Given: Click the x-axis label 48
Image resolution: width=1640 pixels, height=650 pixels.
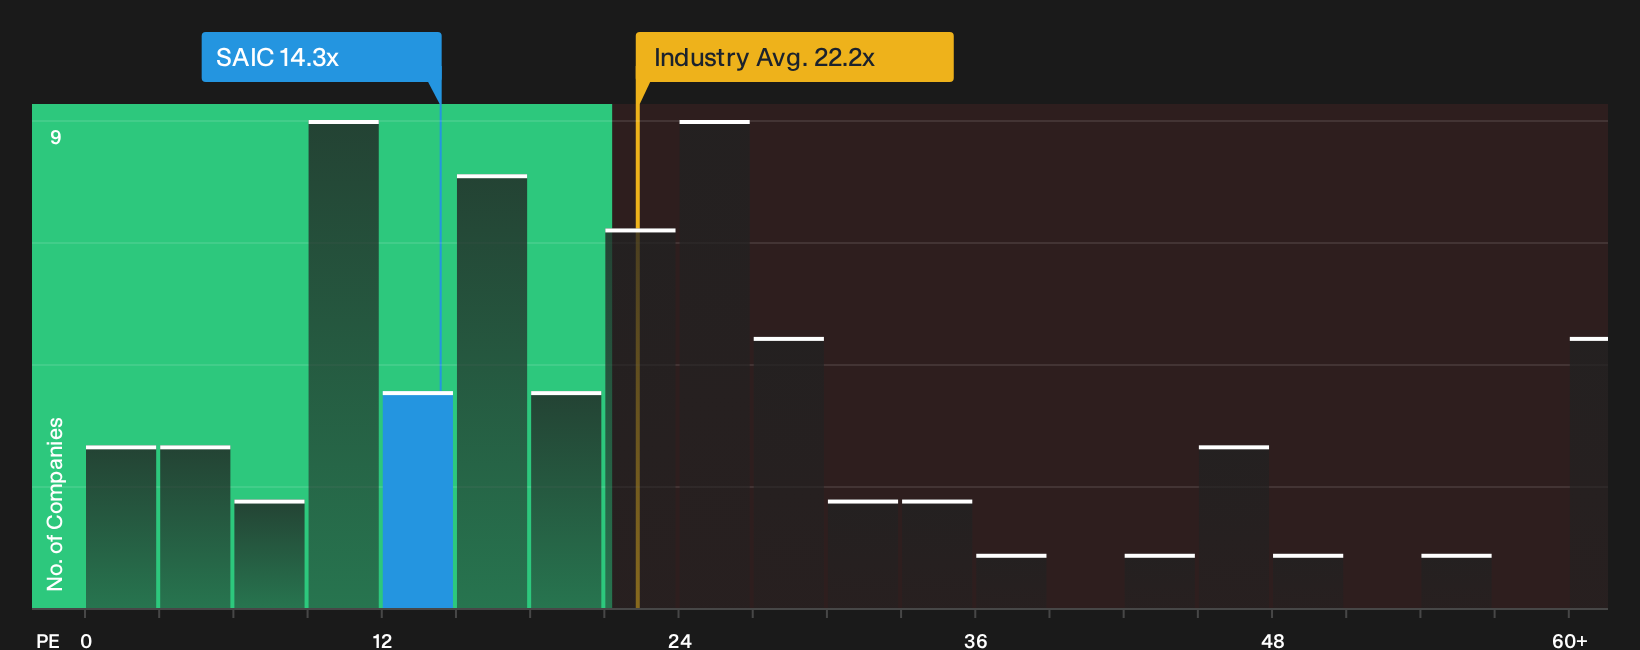Looking at the screenshot, I should coord(1272,641).
